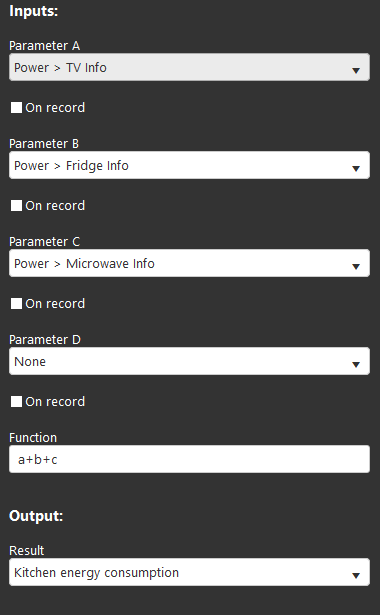Viewport: 380px width, 615px height.
Task: Click the Parameter A label
Action: 44,46
